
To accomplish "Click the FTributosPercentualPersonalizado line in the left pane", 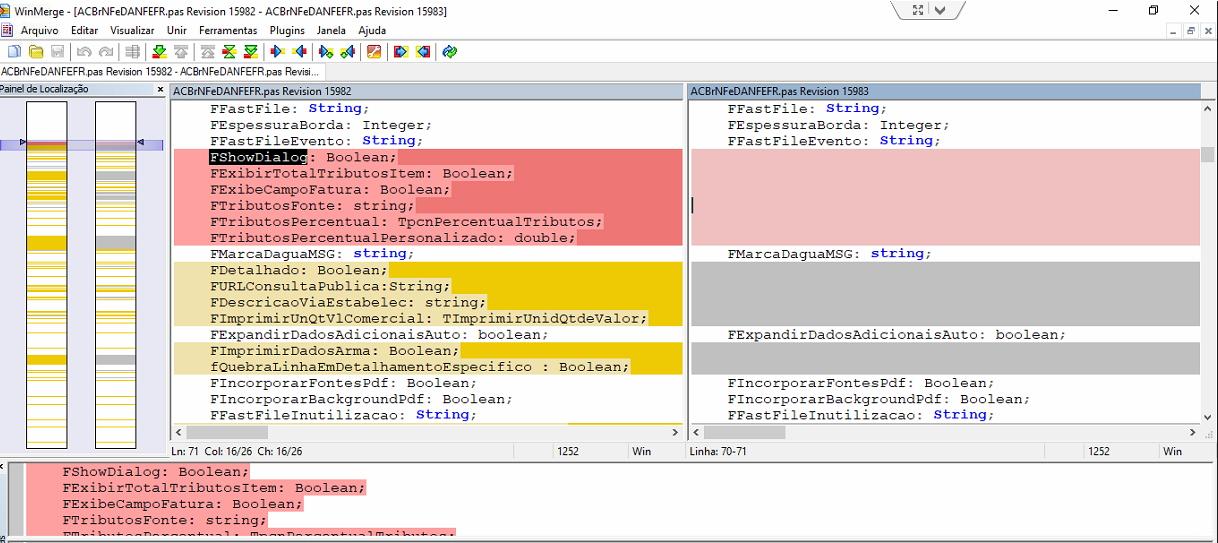I will coord(393,238).
